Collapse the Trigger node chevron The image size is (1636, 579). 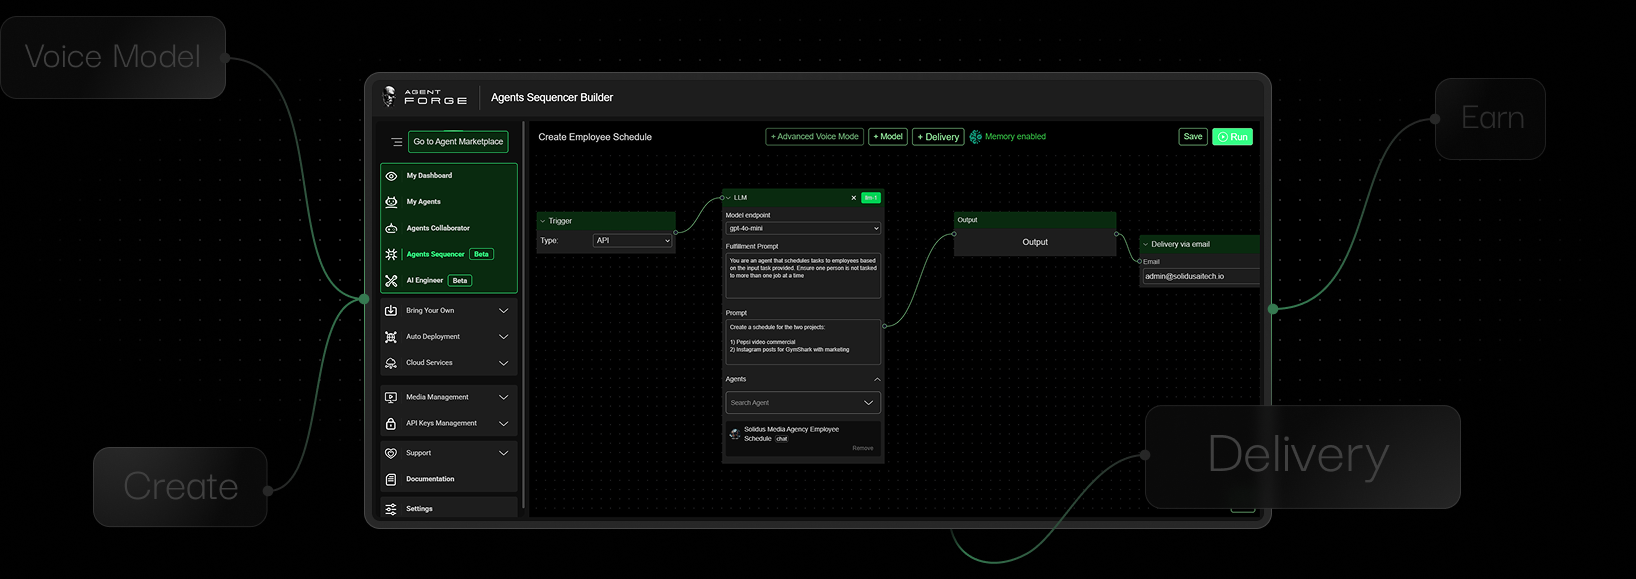coord(543,221)
